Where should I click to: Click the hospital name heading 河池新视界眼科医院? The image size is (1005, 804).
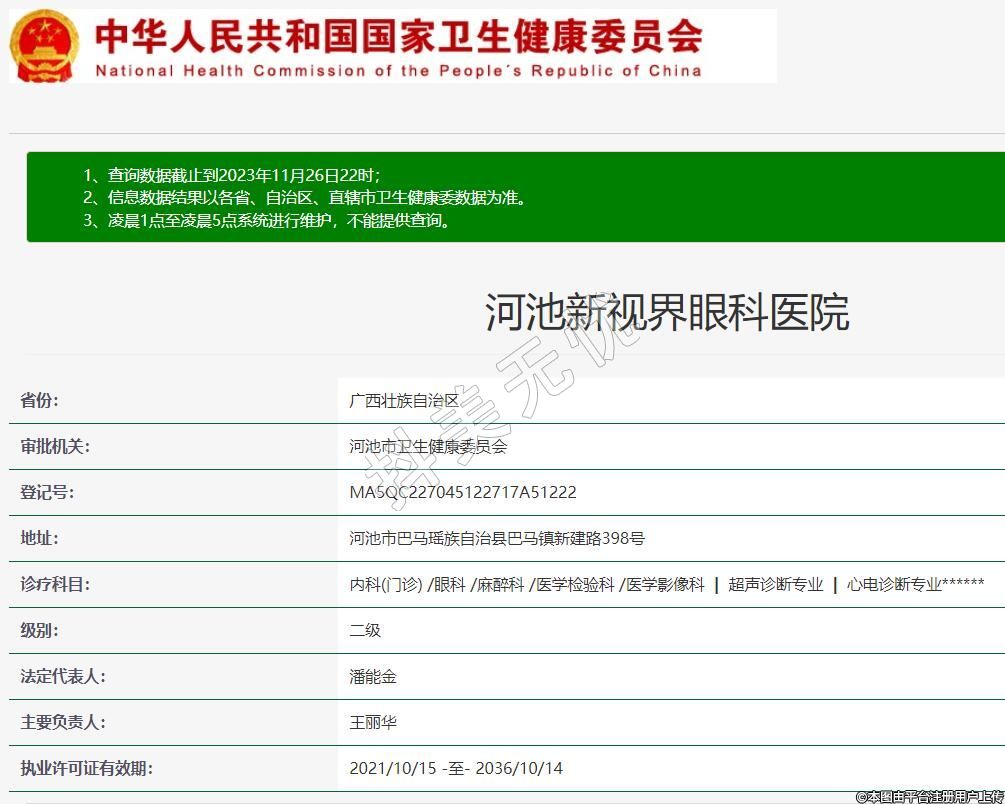coord(667,312)
